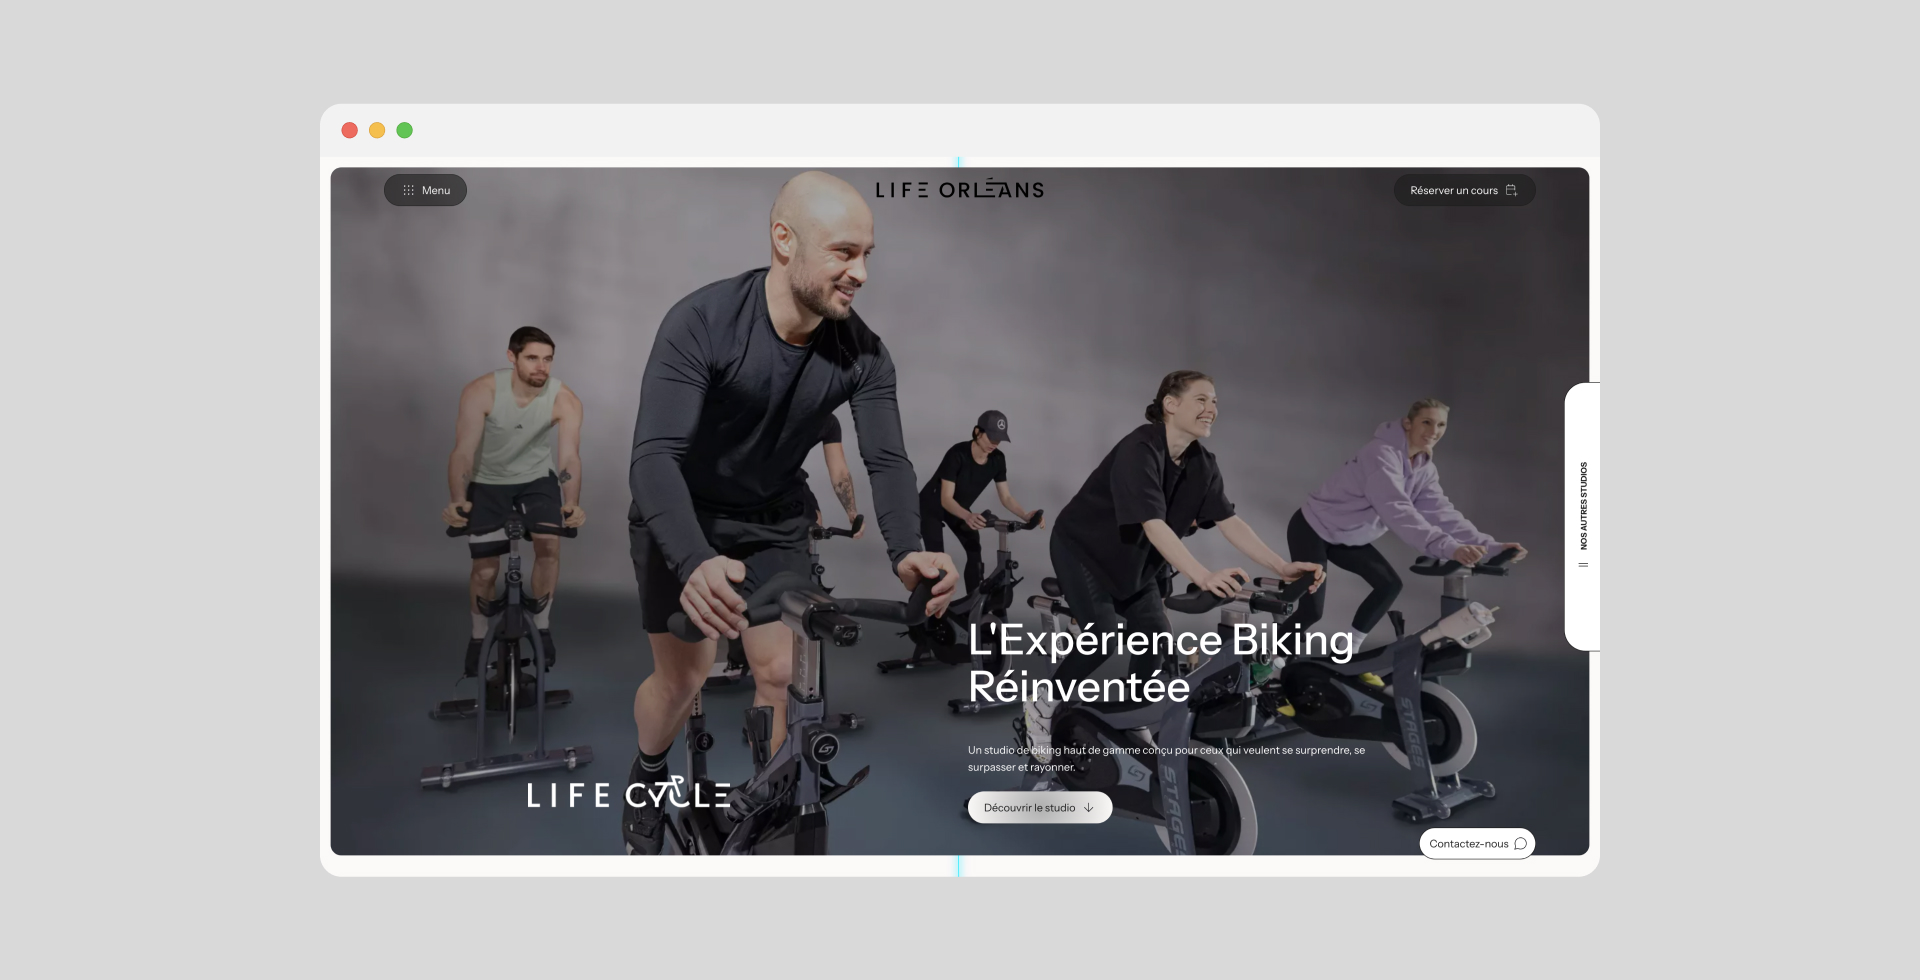Screen dimensions: 1920x980
Task: Click the LIFE CYCLE bicycle logo
Action: pos(629,794)
